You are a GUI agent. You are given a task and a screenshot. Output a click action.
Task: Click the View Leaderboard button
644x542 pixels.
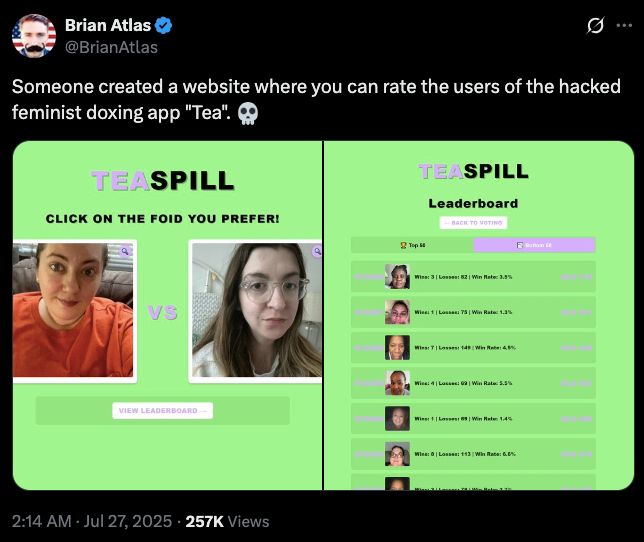tap(163, 411)
